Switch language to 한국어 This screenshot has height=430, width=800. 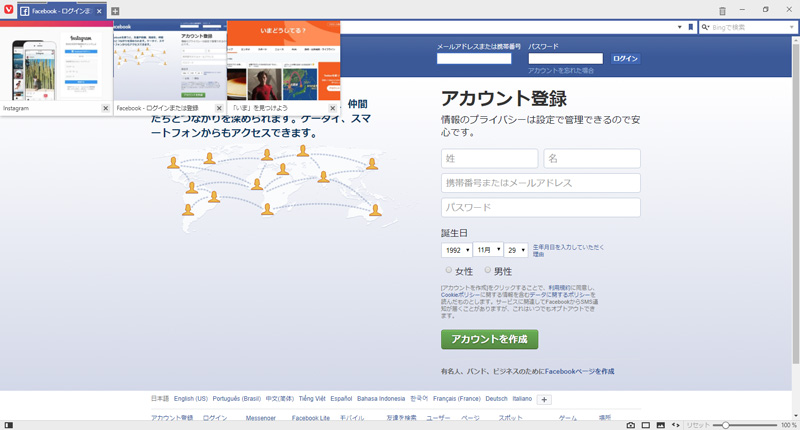(x=419, y=399)
